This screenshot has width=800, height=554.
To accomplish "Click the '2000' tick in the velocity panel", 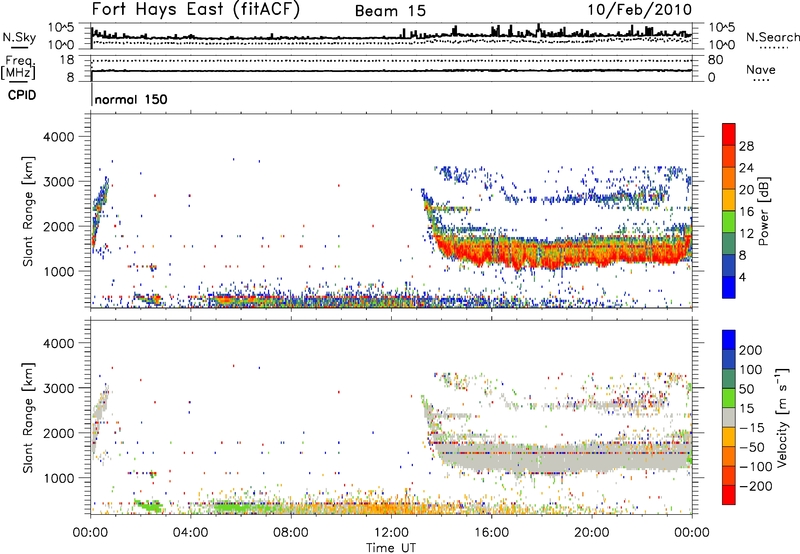I will tap(59, 433).
